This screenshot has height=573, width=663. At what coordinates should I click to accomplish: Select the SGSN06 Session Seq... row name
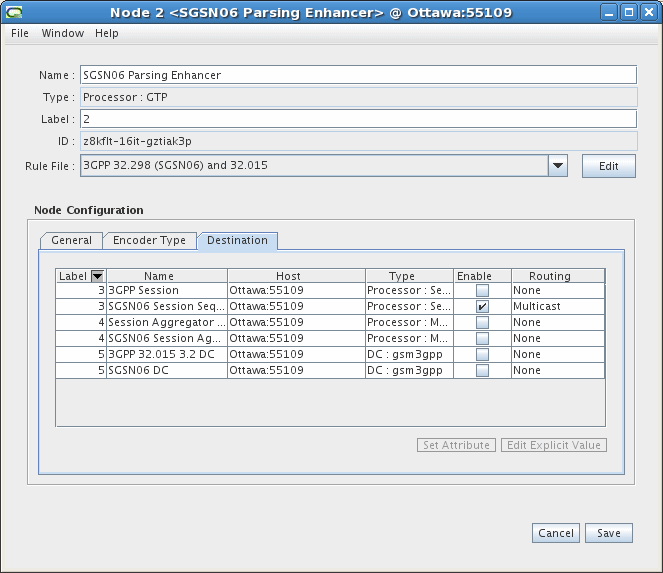coord(167,307)
